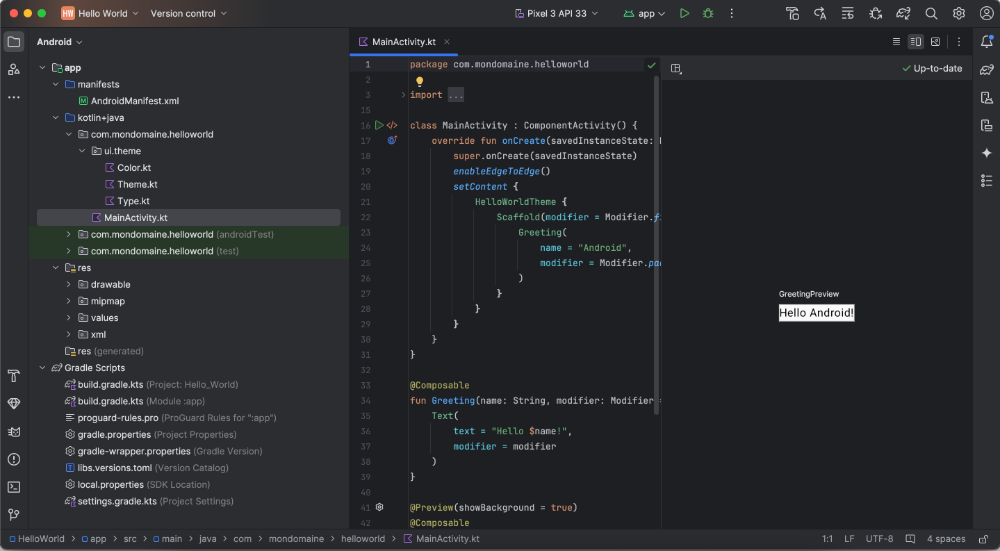Screen dimensions: 1000x551
Task: Click the intention lightbulb in the editor
Action: pyautogui.click(x=420, y=81)
